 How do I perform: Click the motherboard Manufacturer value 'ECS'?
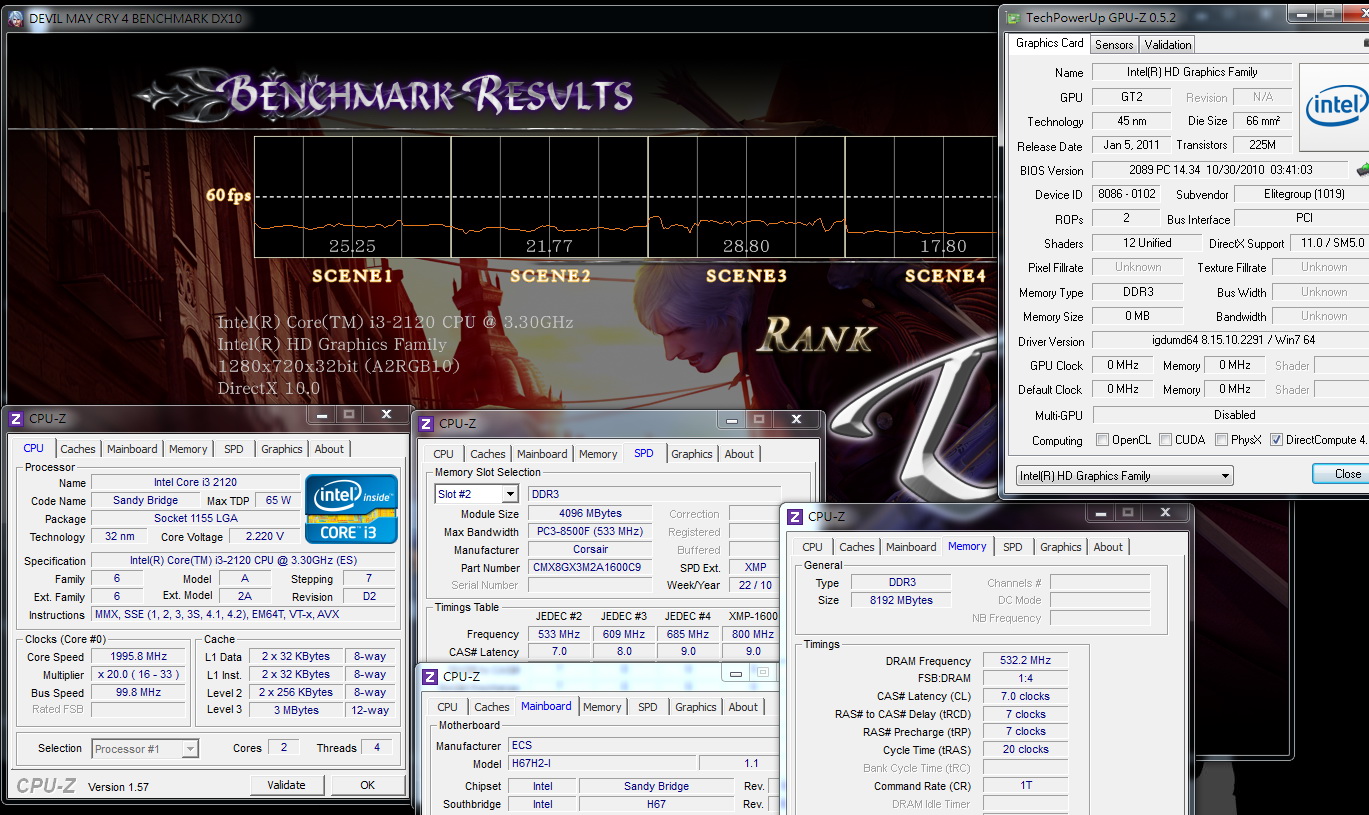[642, 745]
